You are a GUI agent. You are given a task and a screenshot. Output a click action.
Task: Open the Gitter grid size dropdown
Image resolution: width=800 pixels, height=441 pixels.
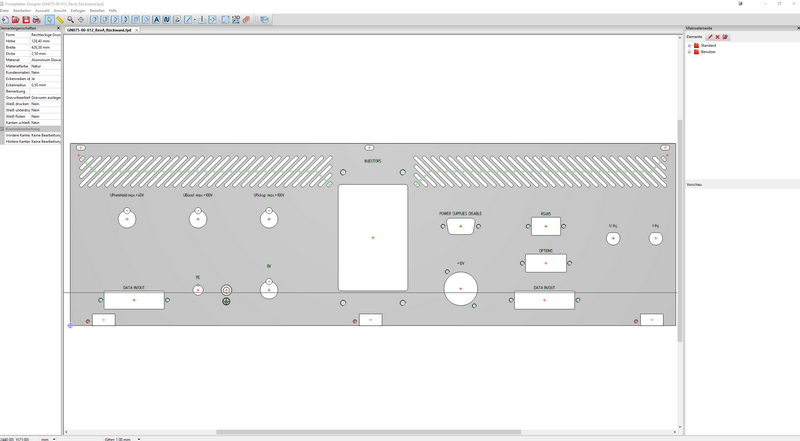[139, 439]
